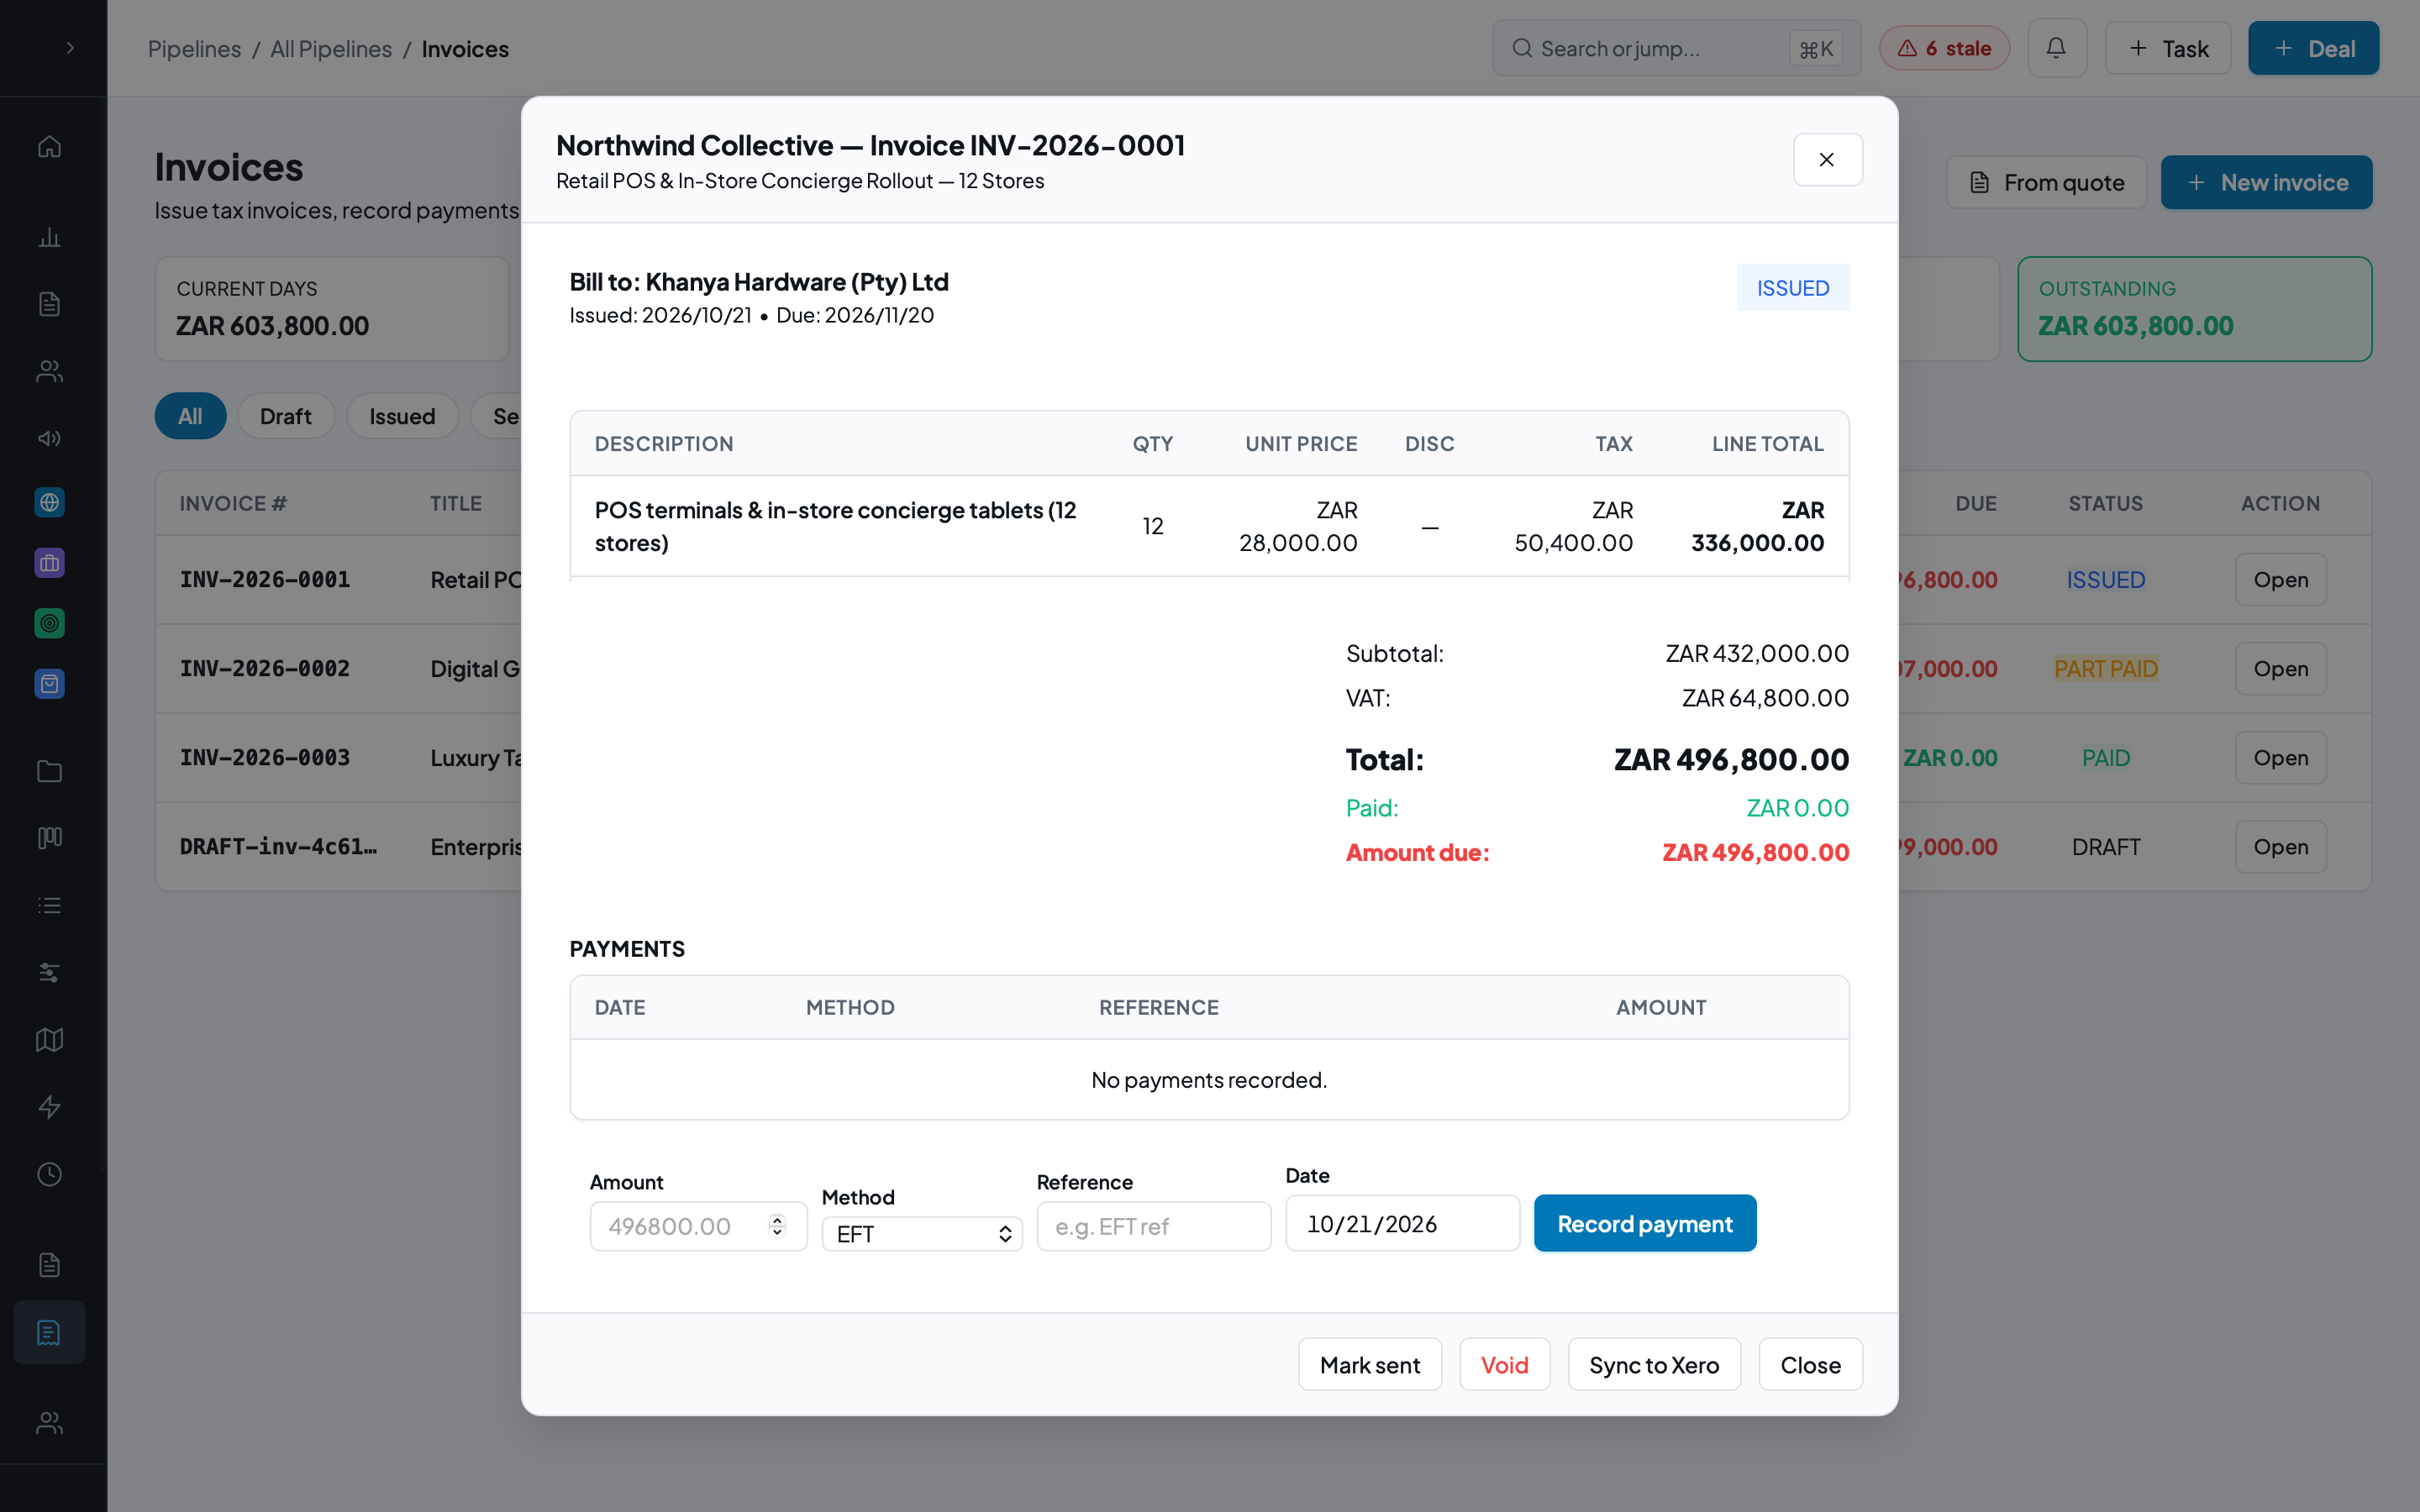Select the blue shopping bag workspace icon
Viewport: 2420px width, 1512px height.
click(x=49, y=684)
